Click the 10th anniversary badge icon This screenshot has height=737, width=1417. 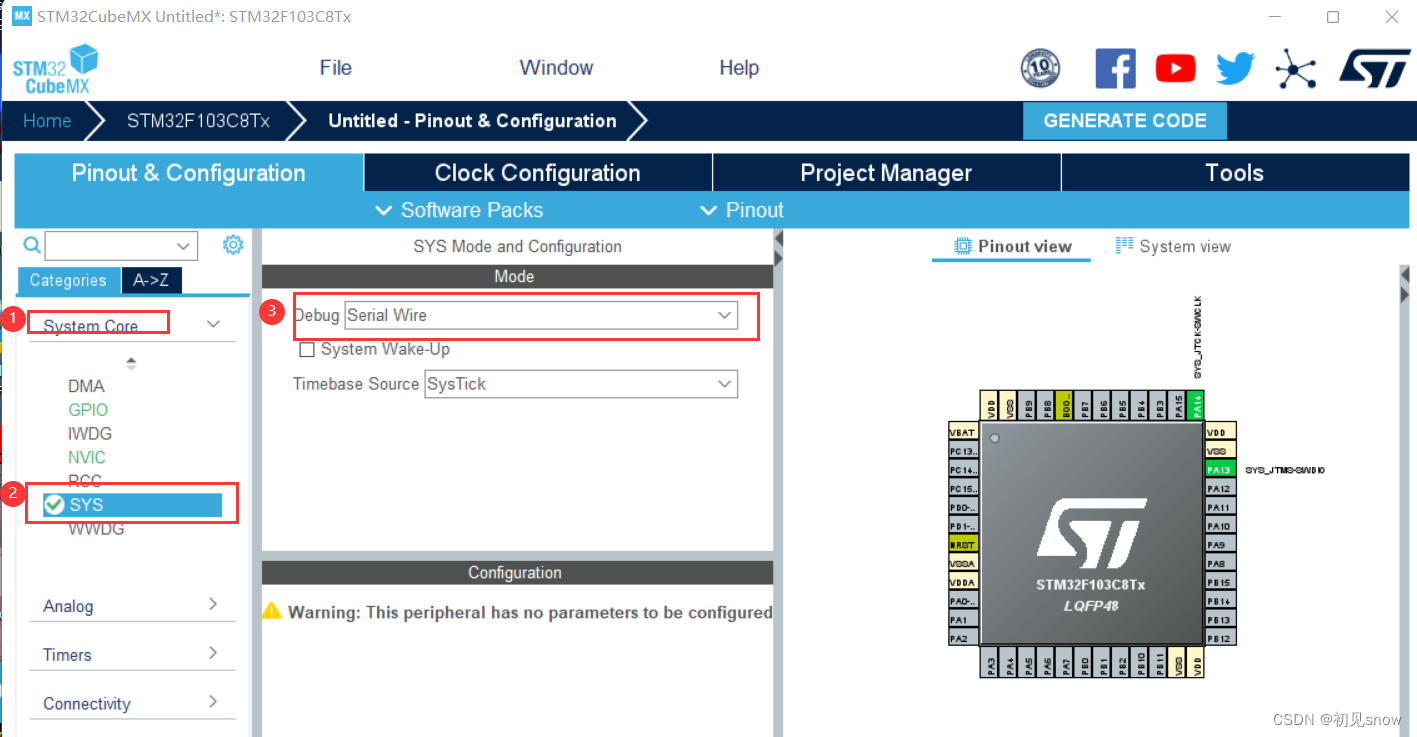tap(1040, 68)
